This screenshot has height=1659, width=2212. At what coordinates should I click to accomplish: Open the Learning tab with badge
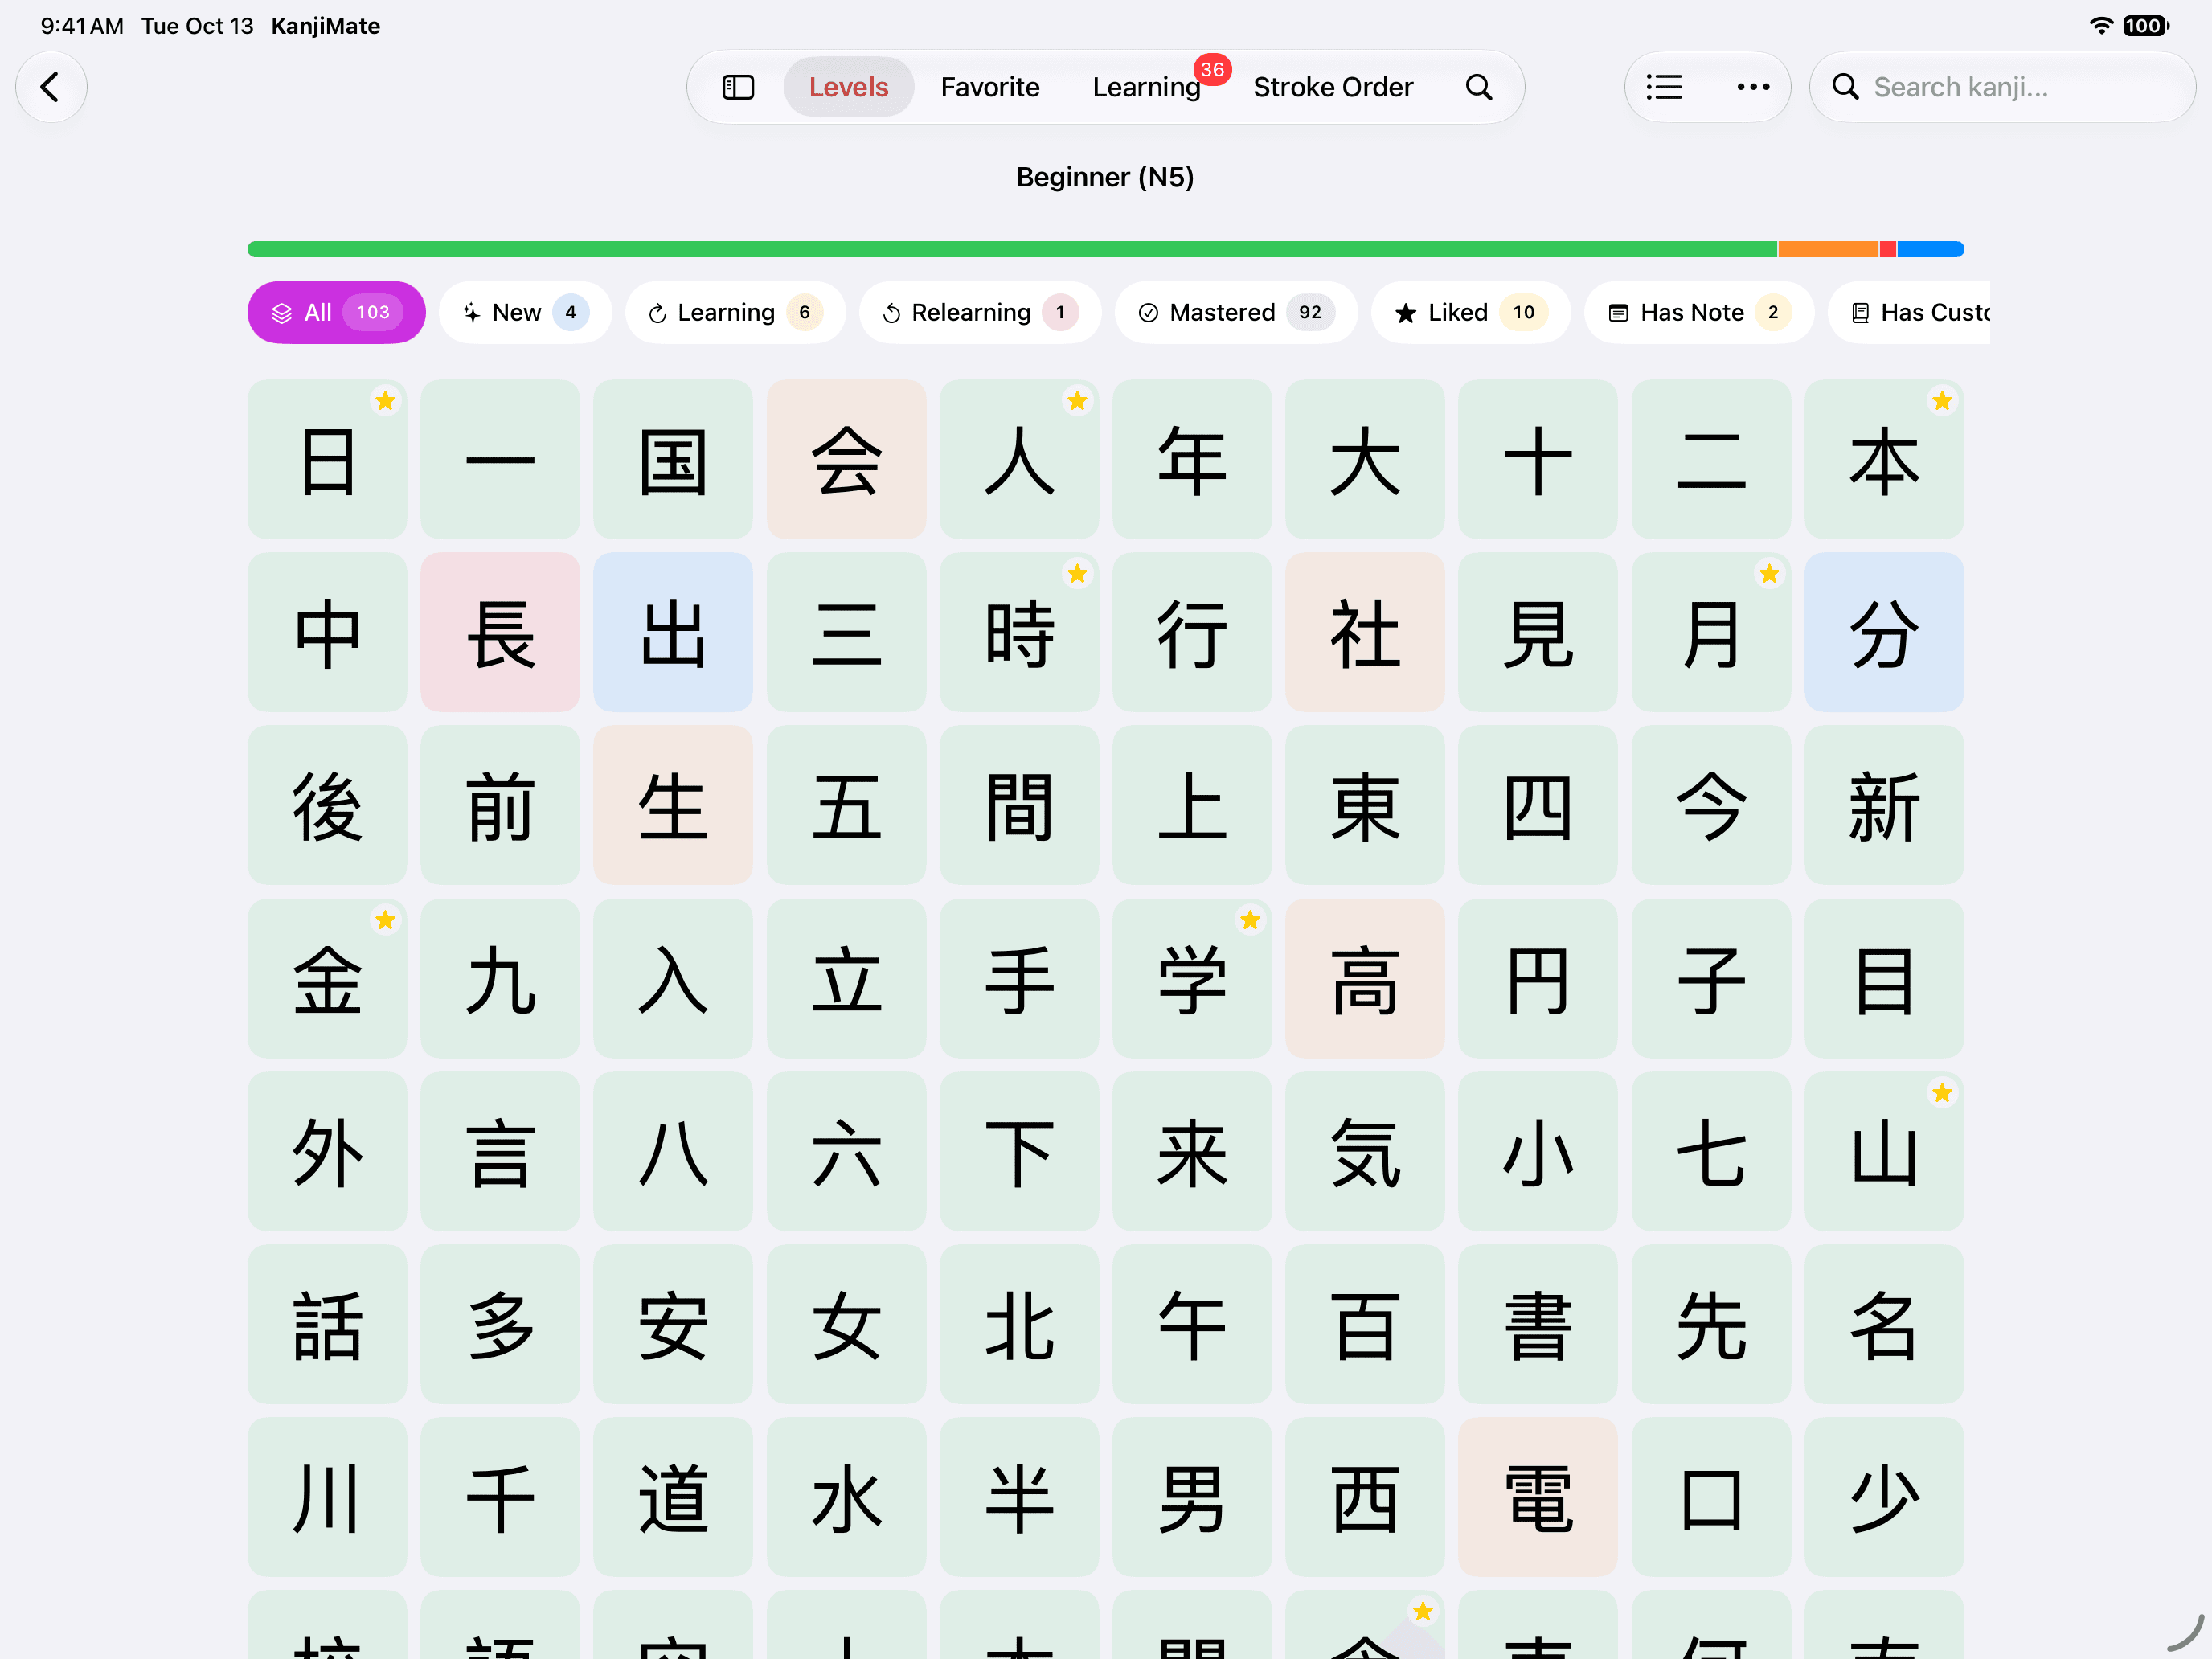[1147, 87]
